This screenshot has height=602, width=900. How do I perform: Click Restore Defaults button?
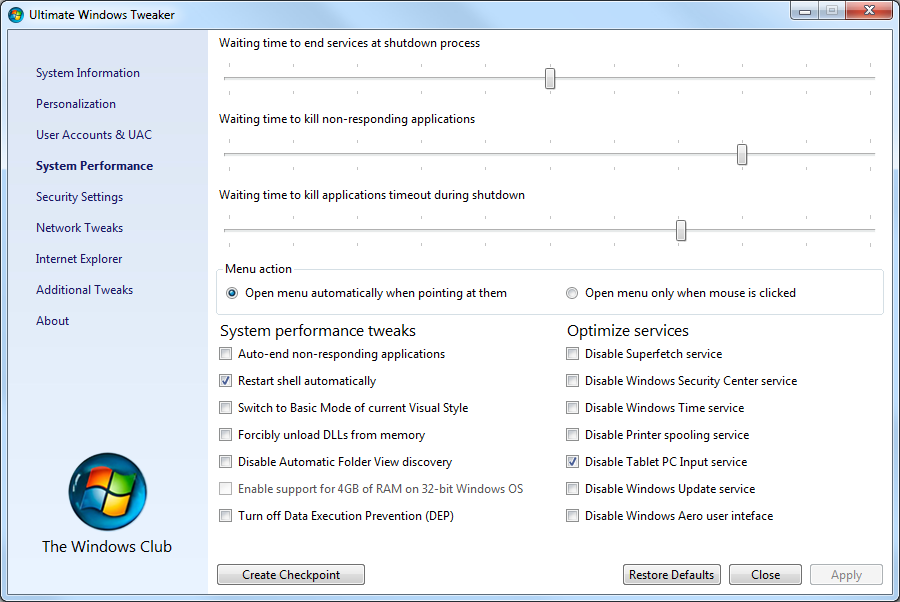(672, 574)
